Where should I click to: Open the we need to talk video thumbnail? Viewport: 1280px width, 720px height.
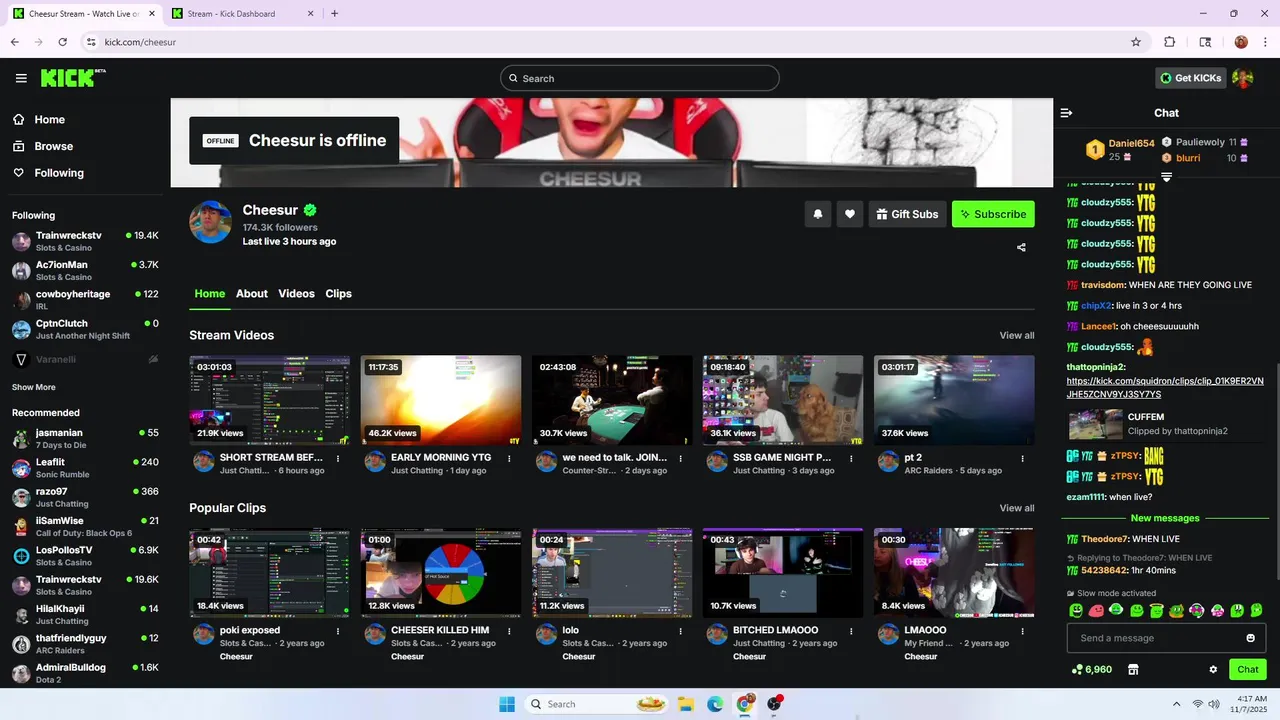(612, 400)
